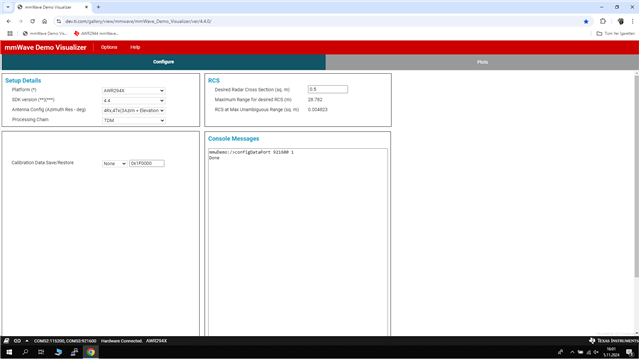
Task: Click the status bar log document icon
Action: pos(6,341)
